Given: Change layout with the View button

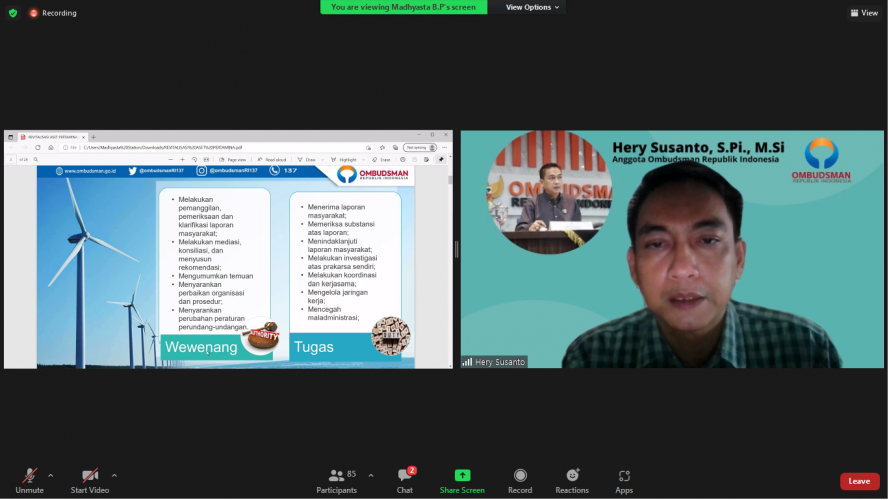Looking at the screenshot, I should [x=863, y=13].
